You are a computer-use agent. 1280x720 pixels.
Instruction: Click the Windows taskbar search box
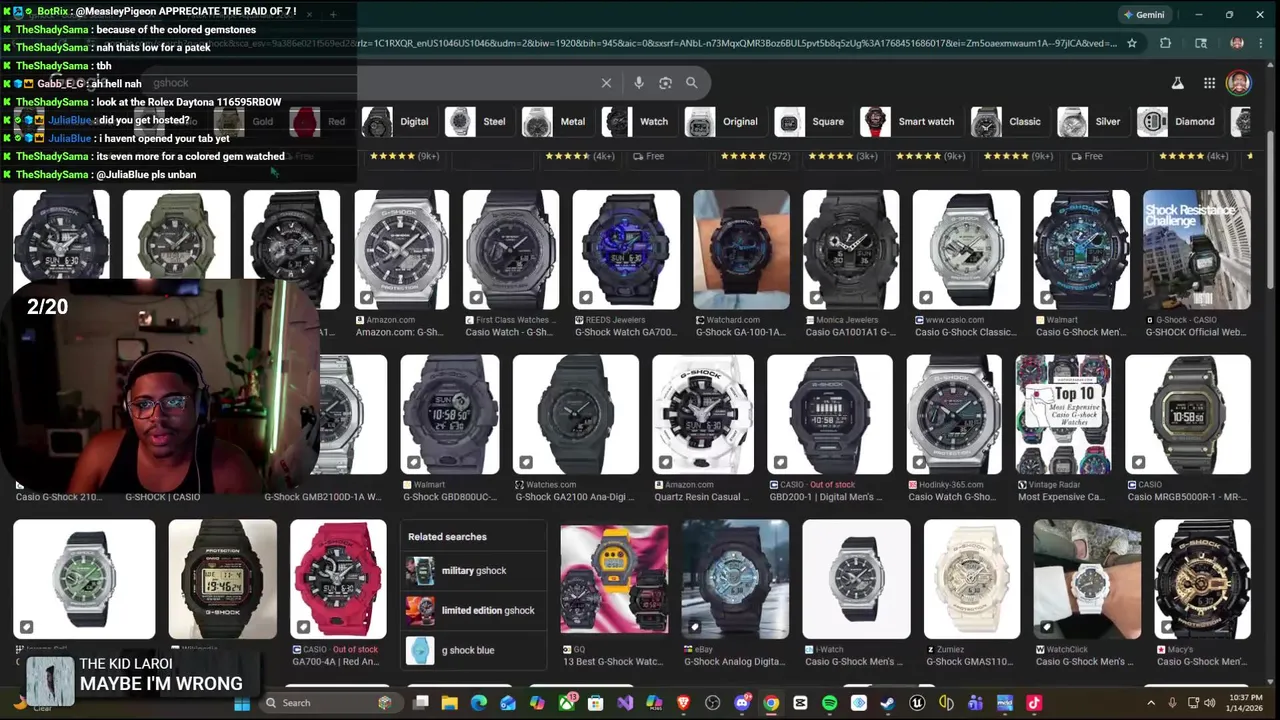point(330,703)
